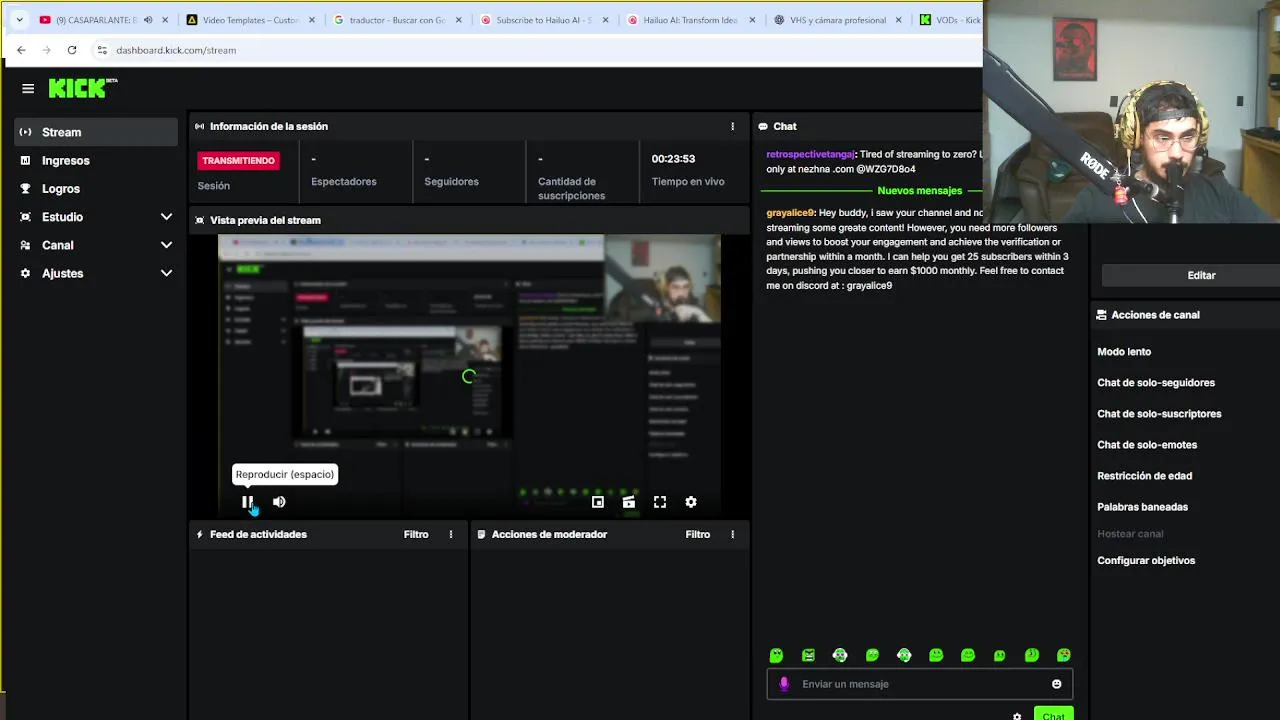Open the preview player settings gear
1280x720 pixels.
point(691,502)
